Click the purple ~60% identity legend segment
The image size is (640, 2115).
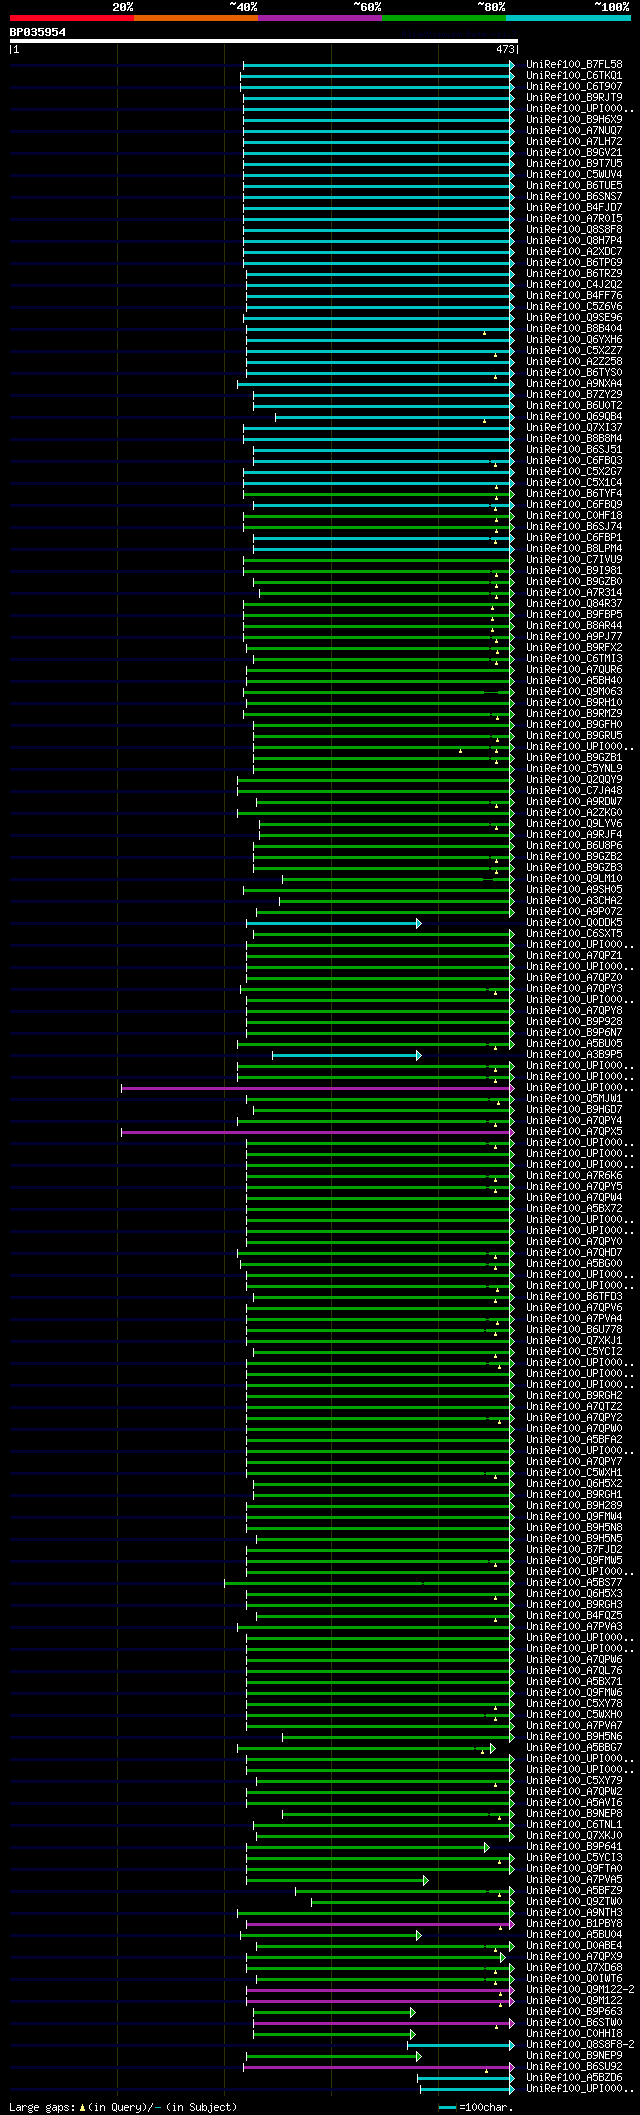click(320, 18)
